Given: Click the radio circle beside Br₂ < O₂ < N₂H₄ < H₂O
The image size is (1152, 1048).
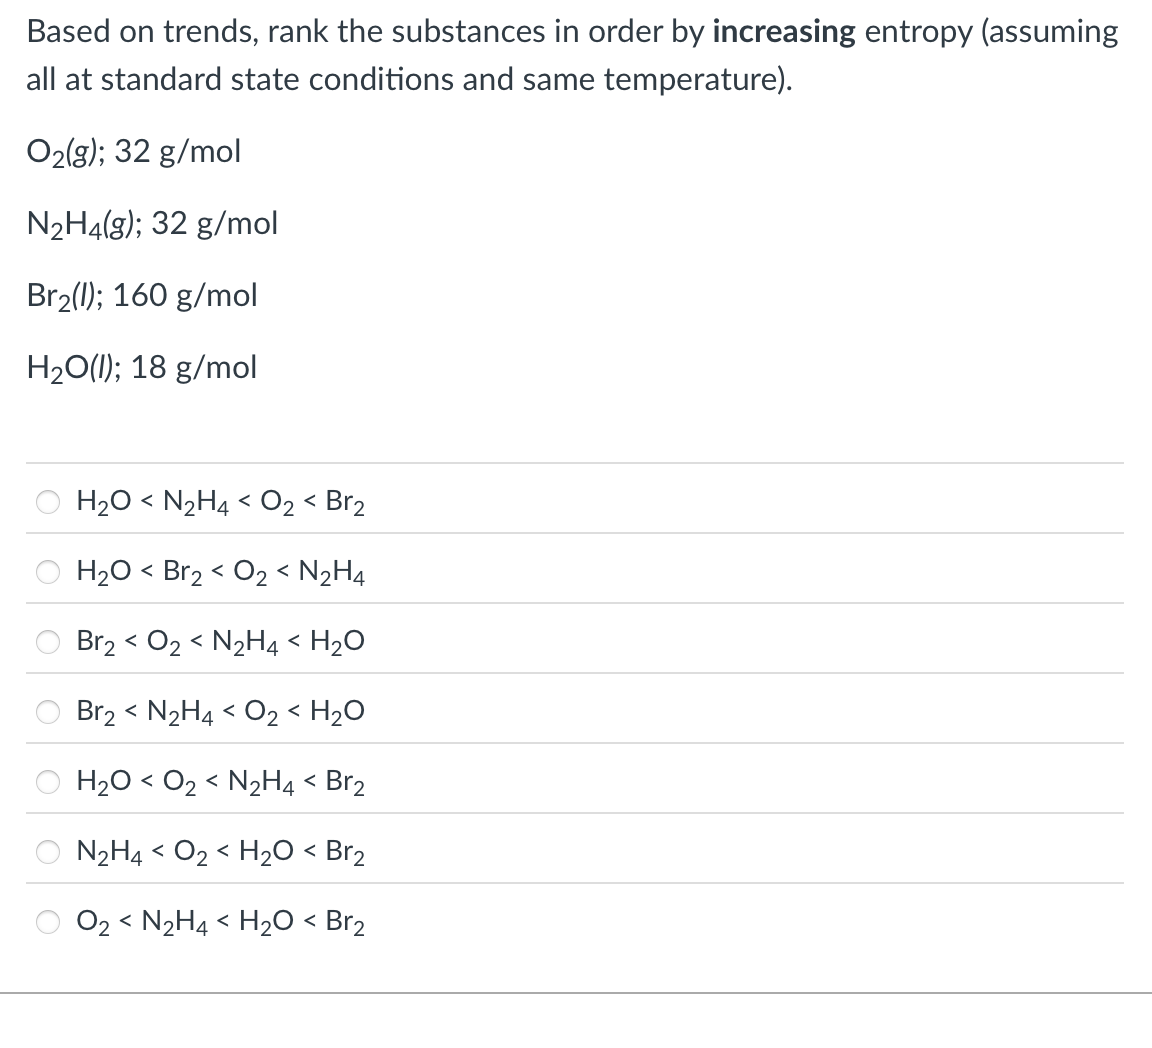Looking at the screenshot, I should (48, 642).
